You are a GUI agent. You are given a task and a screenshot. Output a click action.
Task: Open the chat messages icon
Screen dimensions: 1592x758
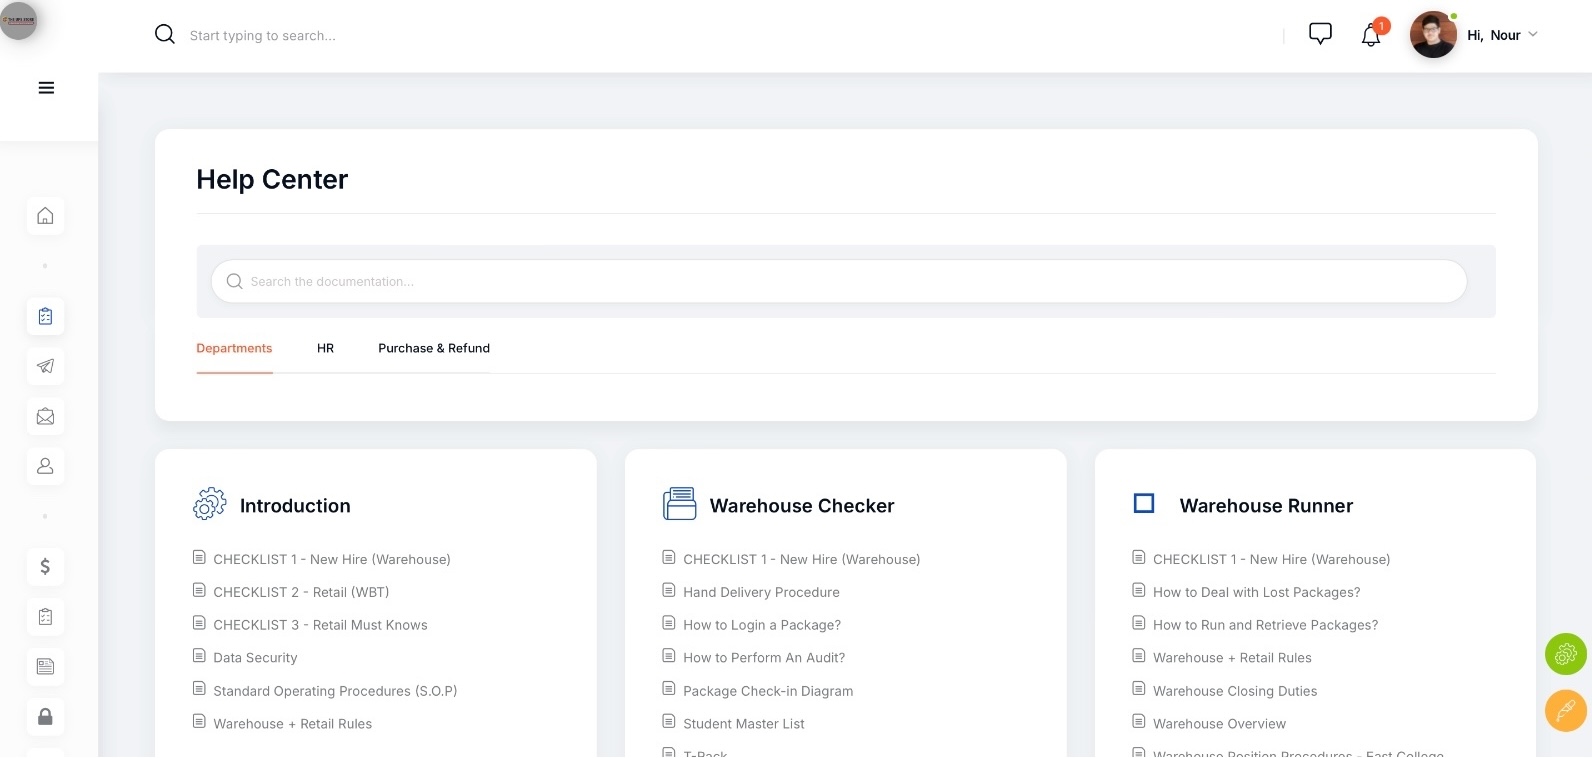coord(1320,34)
